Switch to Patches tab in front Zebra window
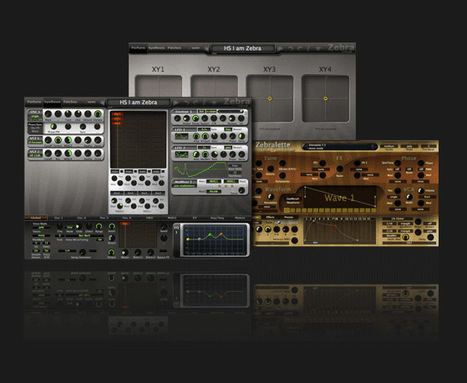Image resolution: width=467 pixels, height=383 pixels. click(70, 102)
